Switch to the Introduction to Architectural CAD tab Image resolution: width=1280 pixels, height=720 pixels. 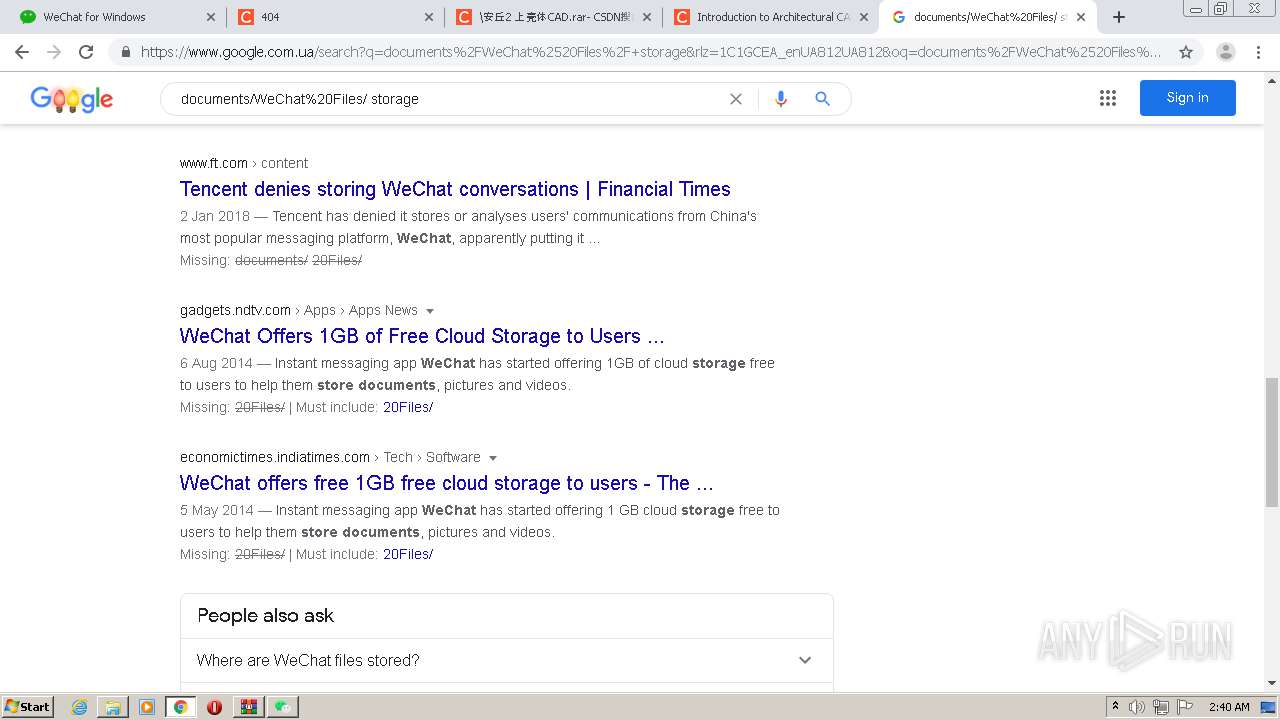[x=771, y=17]
